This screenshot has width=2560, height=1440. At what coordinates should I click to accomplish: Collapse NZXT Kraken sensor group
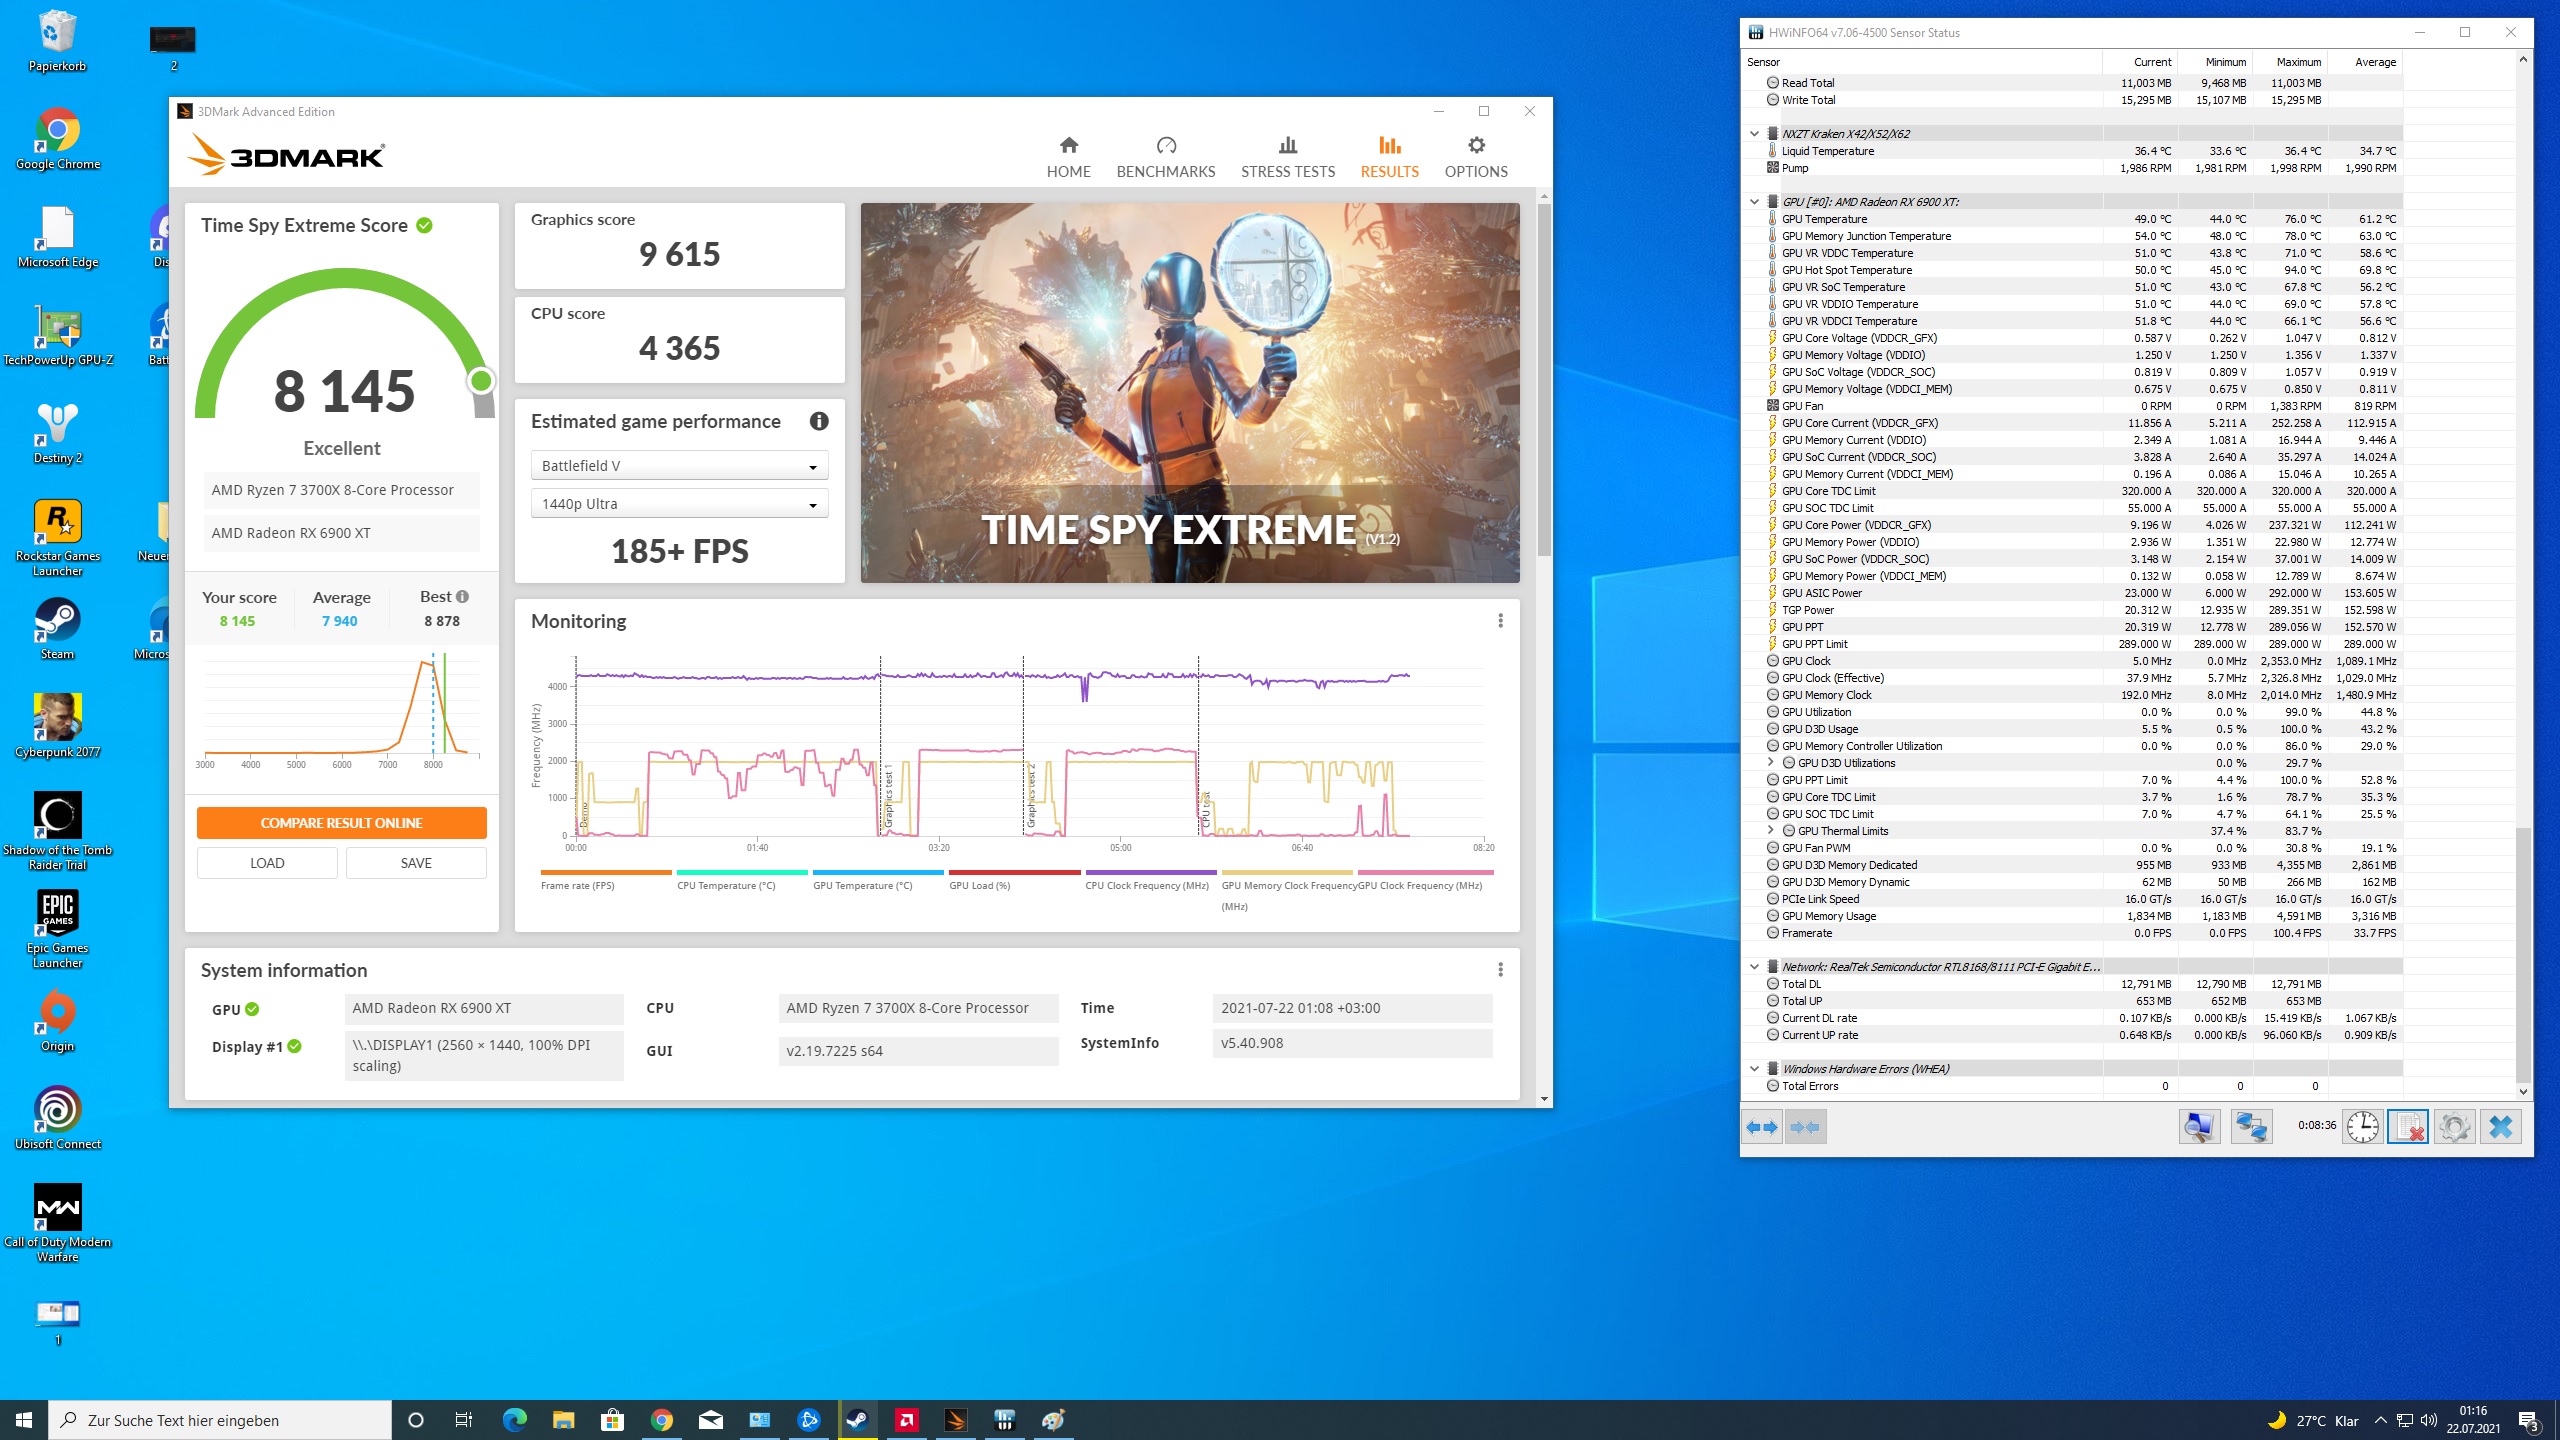[x=1754, y=134]
